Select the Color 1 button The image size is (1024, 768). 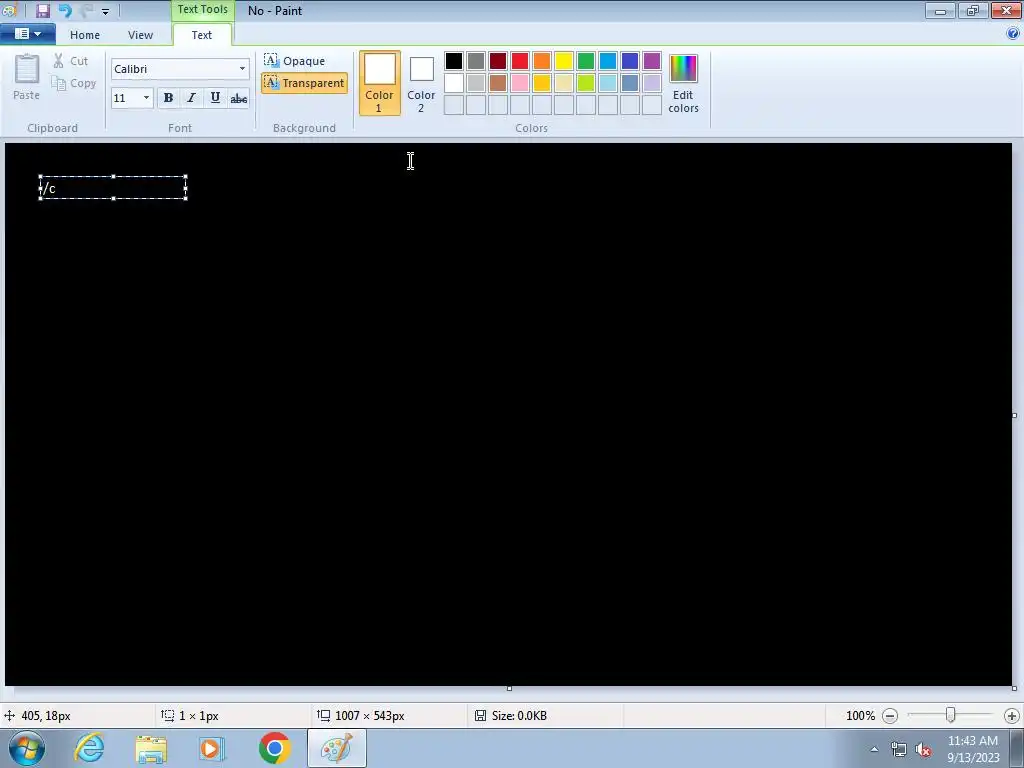click(x=379, y=83)
